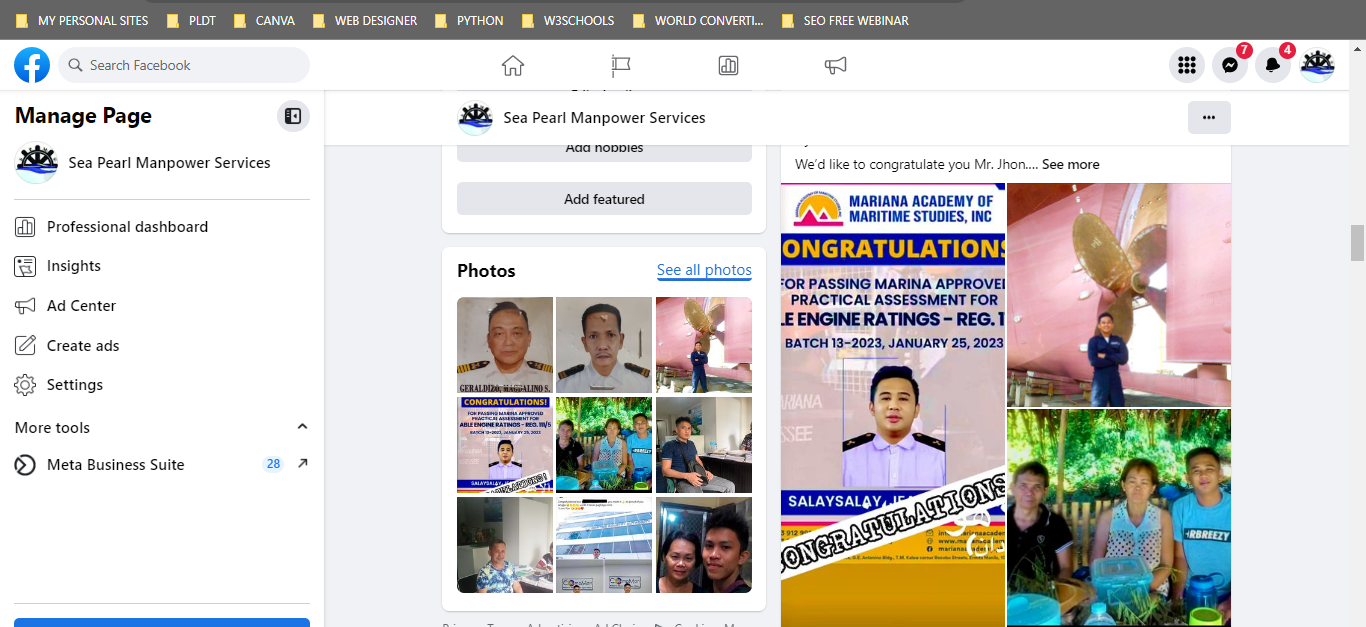Collapse the Manage Page sidebar
The width and height of the screenshot is (1366, 627).
click(x=293, y=116)
